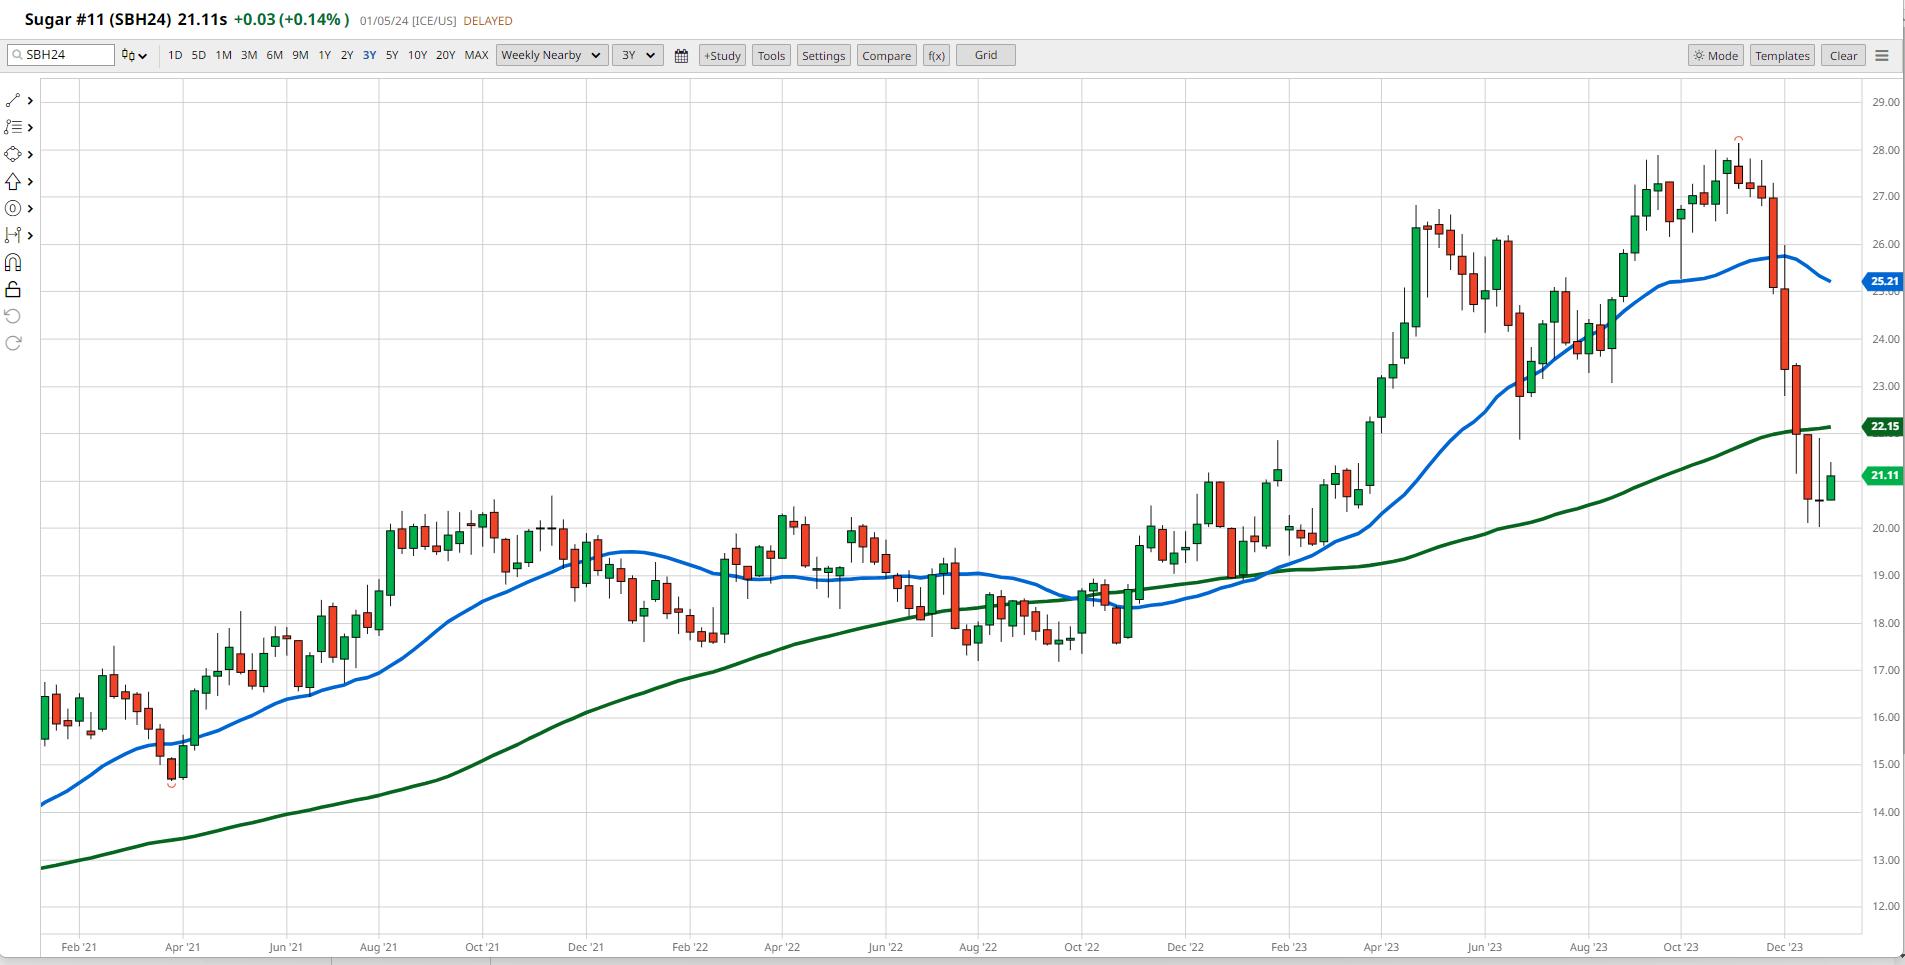The height and width of the screenshot is (965, 1905).
Task: Click the Fibonacci lines tool icon
Action: coord(13,128)
